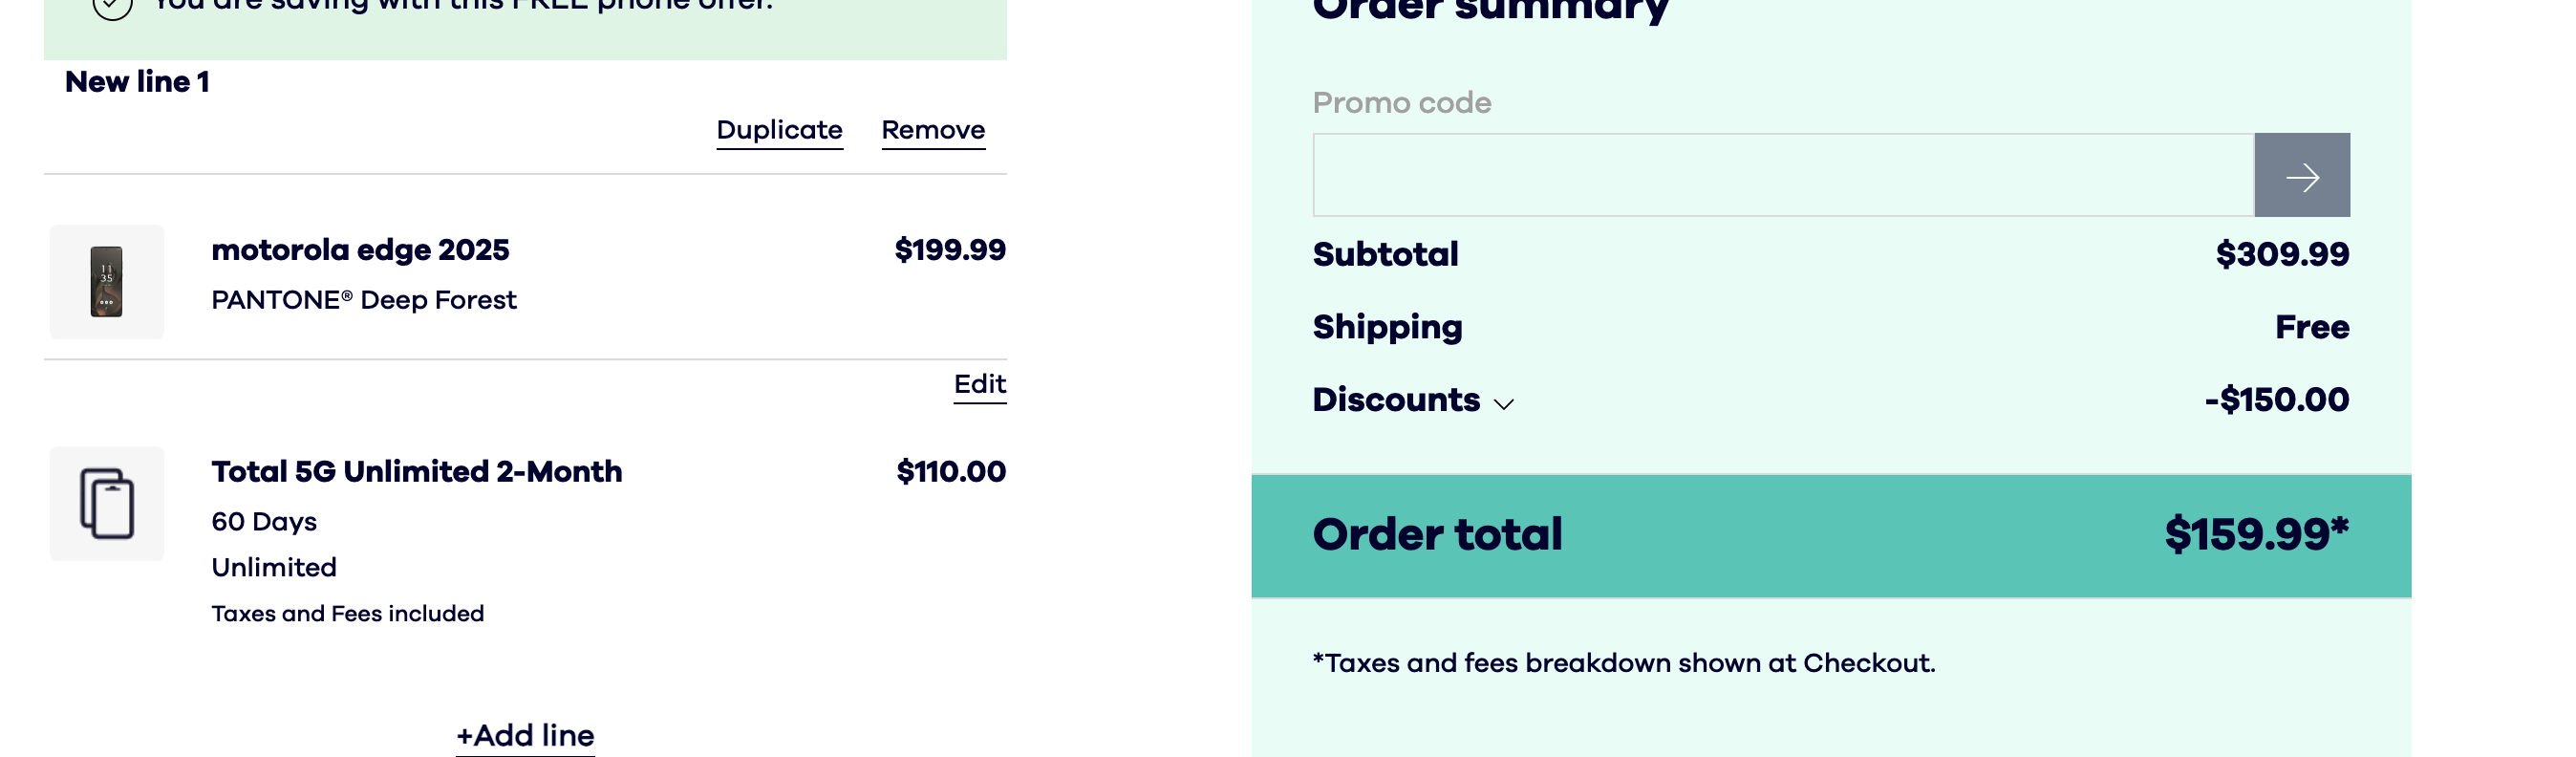Select the $110.00 plan price
Screen dimensions: 2576x757
pos(950,472)
